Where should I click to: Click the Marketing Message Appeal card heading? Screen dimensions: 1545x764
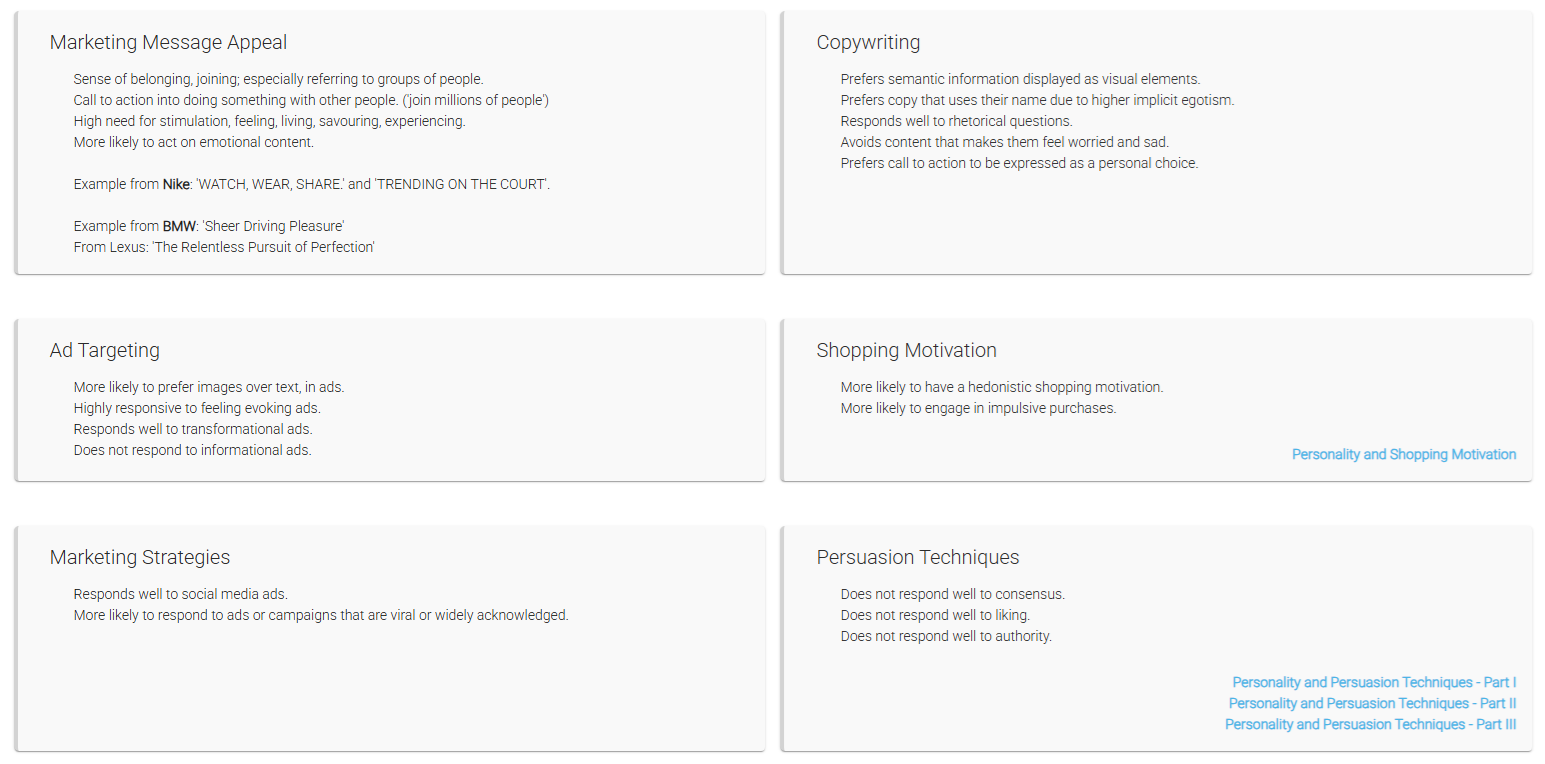168,42
